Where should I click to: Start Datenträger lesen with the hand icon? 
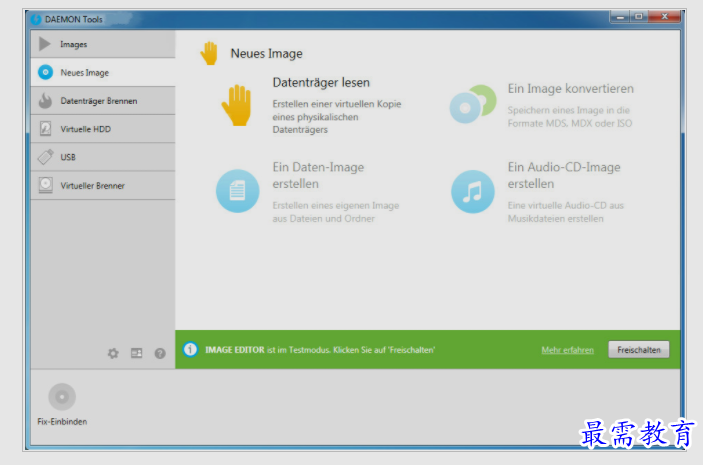pos(237,104)
